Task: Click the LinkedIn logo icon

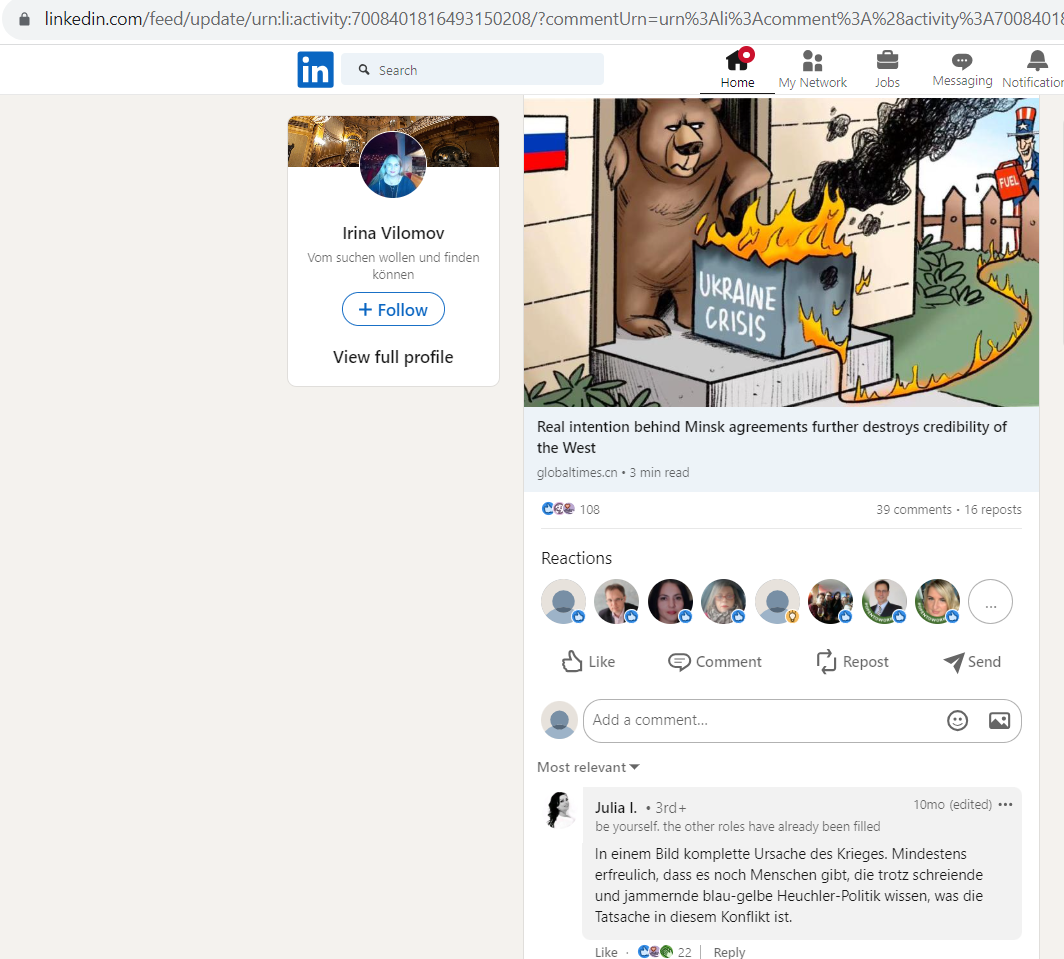Action: coord(316,70)
